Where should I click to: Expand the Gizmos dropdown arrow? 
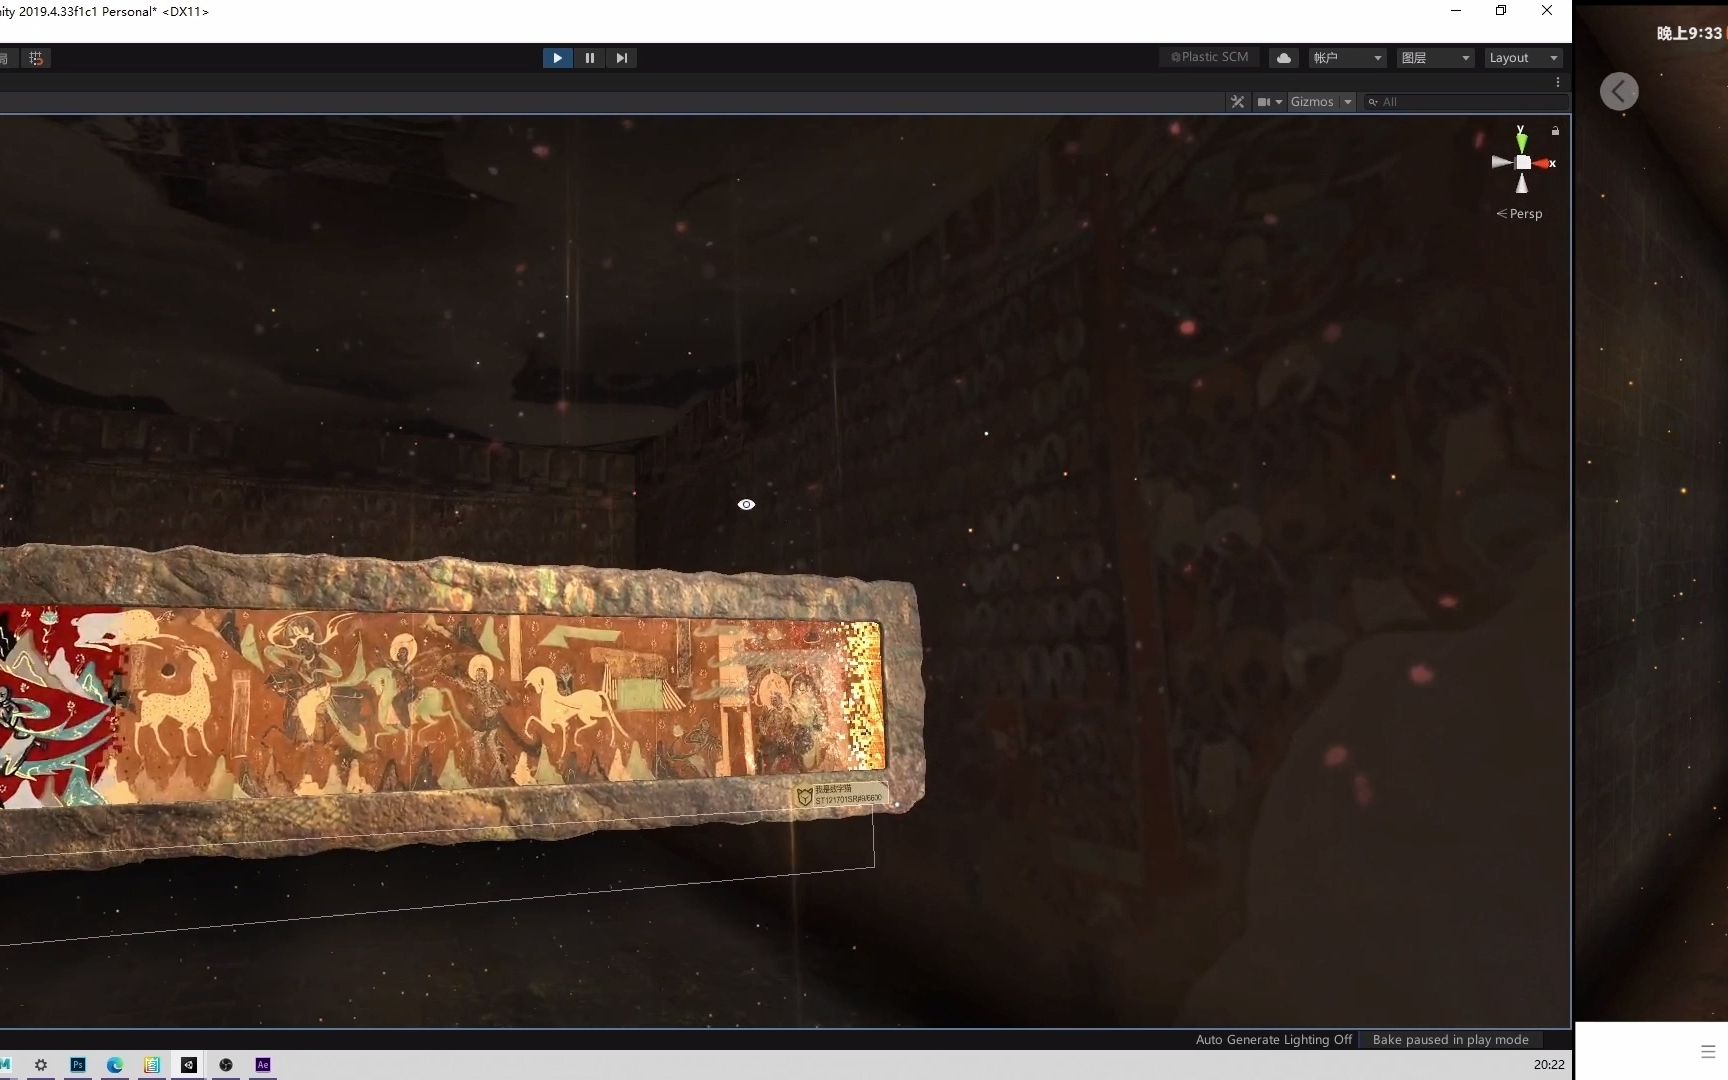(x=1348, y=102)
